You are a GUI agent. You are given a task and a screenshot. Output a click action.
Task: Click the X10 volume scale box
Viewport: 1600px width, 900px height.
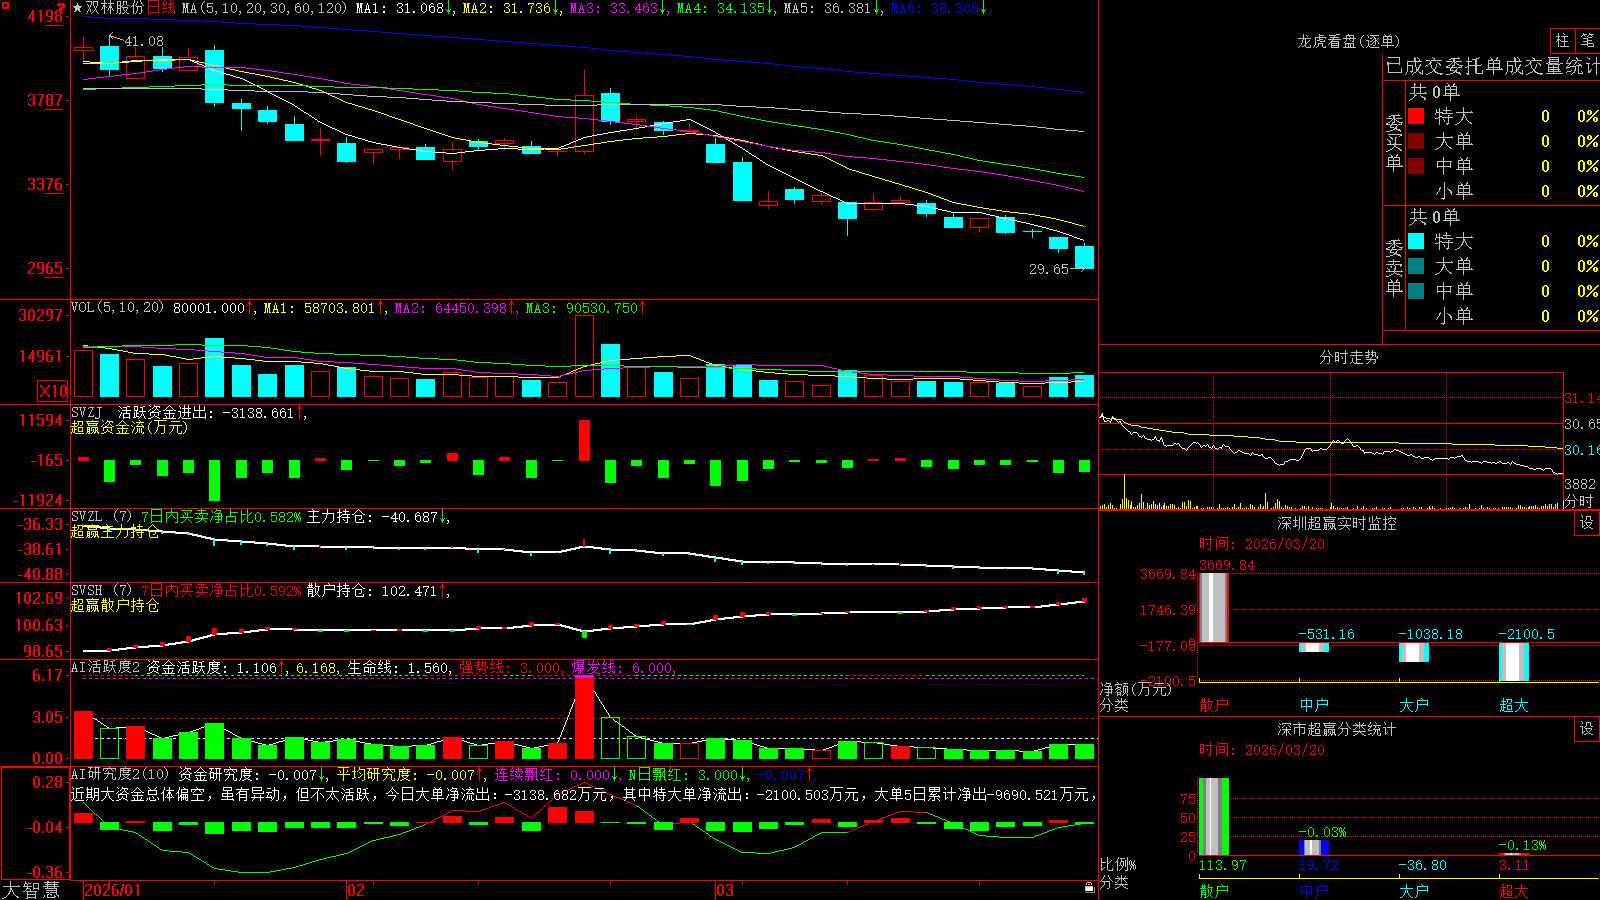[x=53, y=391]
